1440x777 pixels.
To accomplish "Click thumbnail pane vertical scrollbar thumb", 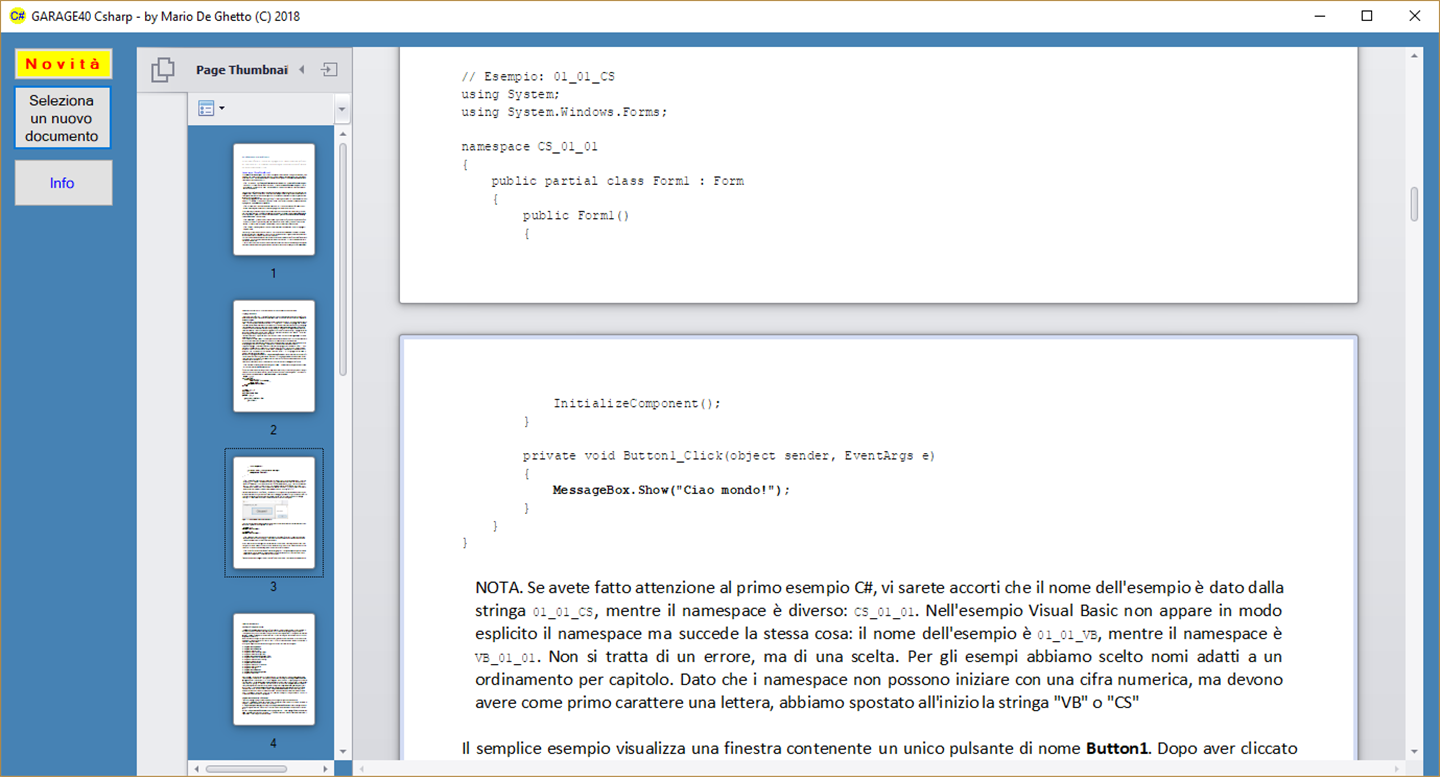I will point(343,258).
